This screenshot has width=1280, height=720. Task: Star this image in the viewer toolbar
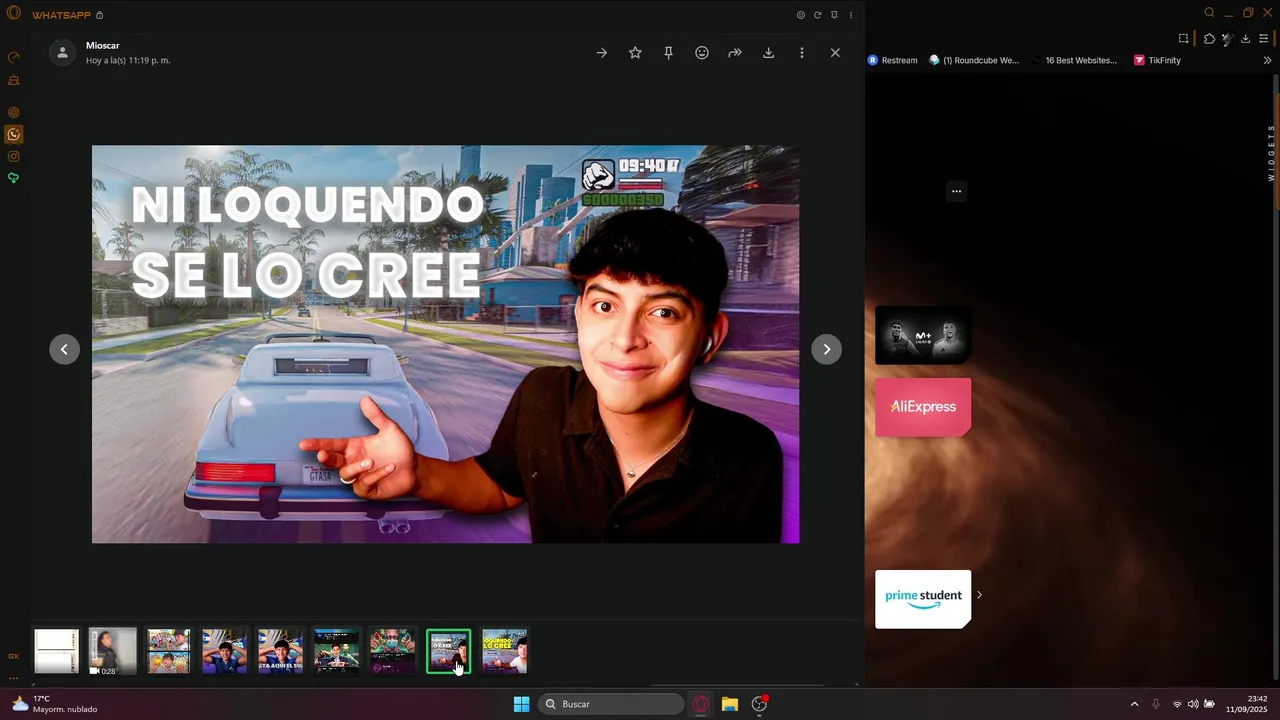635,53
